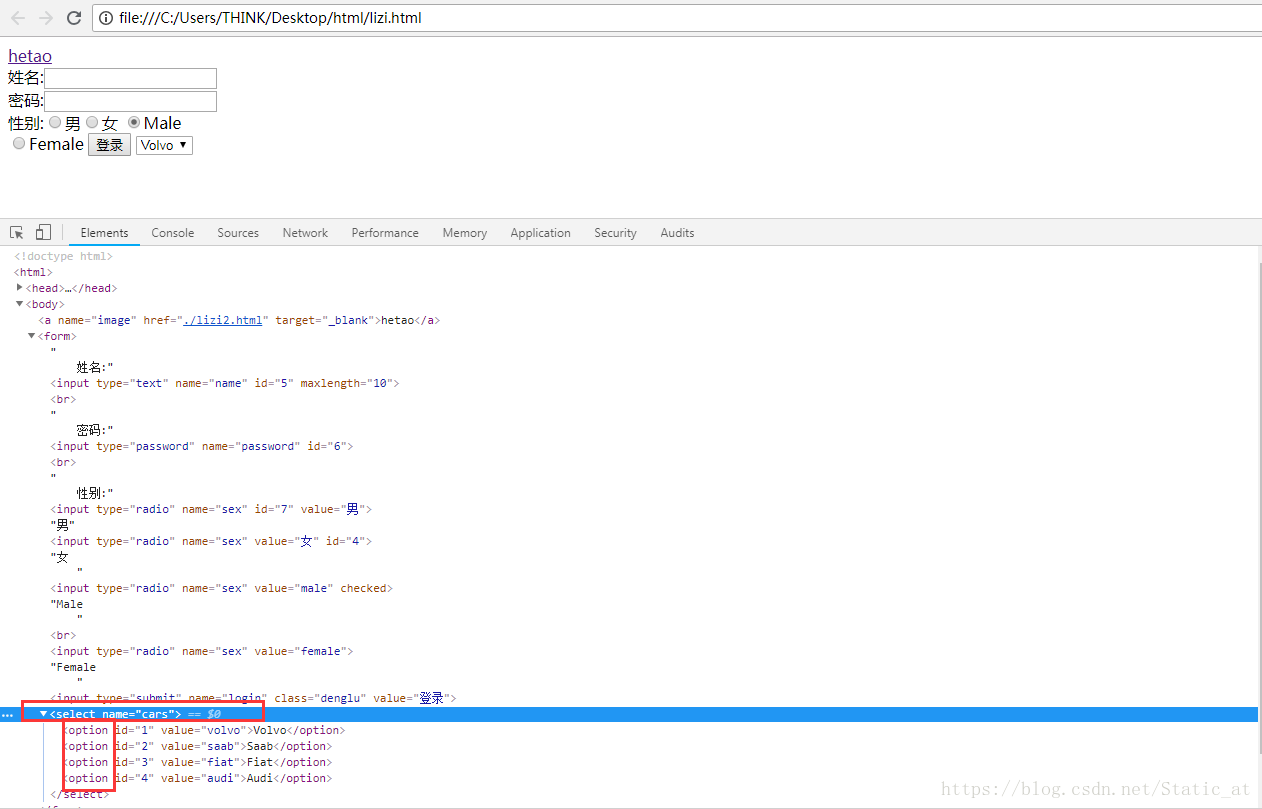Select the 男 gender radio button
The width and height of the screenshot is (1262, 809).
[x=55, y=122]
